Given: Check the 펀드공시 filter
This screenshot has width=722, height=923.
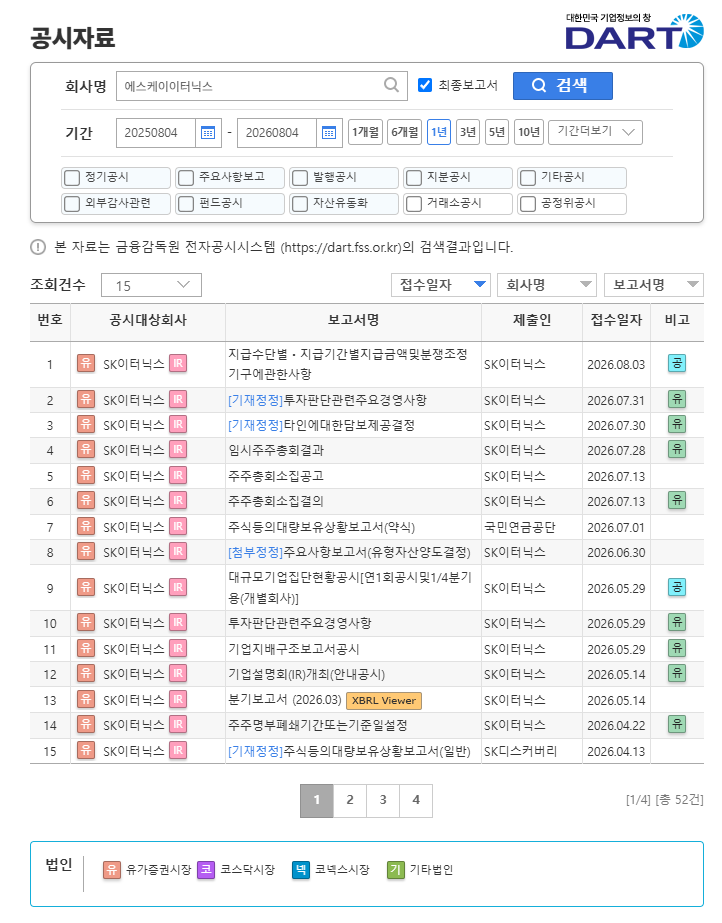Looking at the screenshot, I should pos(186,204).
